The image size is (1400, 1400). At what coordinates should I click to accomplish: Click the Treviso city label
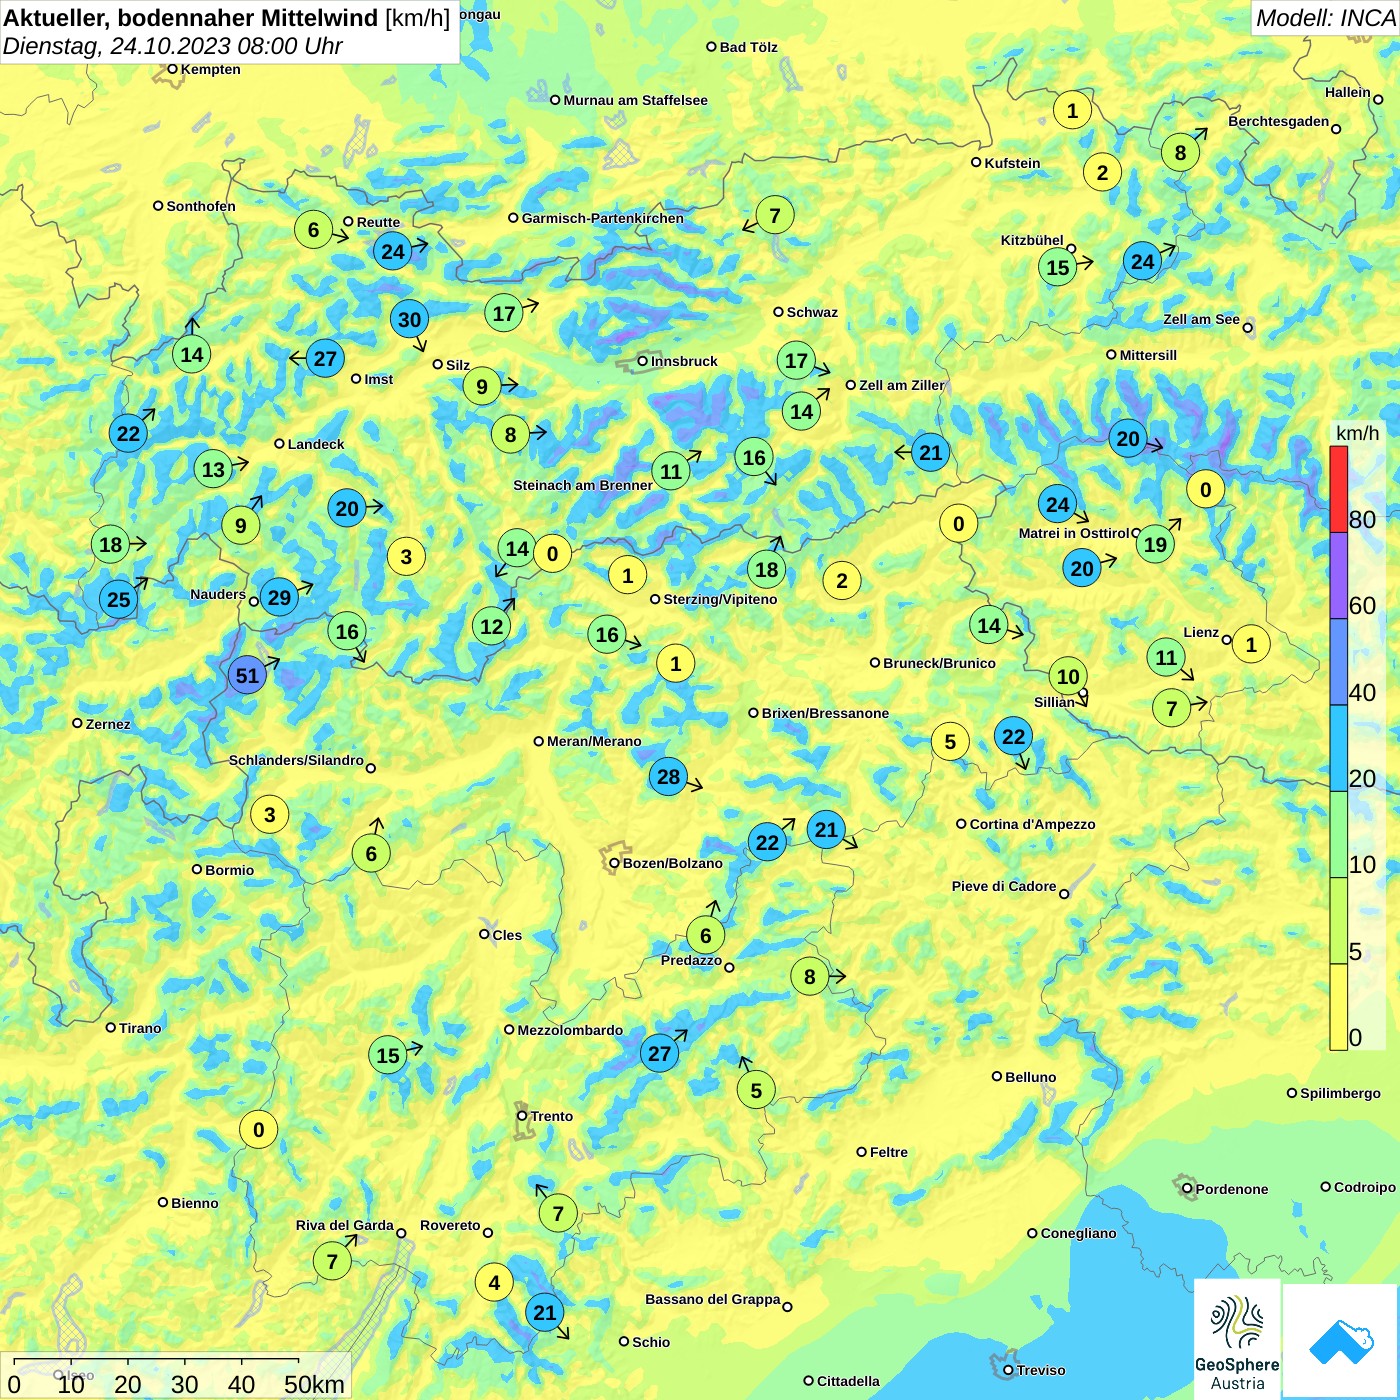point(1041,1370)
